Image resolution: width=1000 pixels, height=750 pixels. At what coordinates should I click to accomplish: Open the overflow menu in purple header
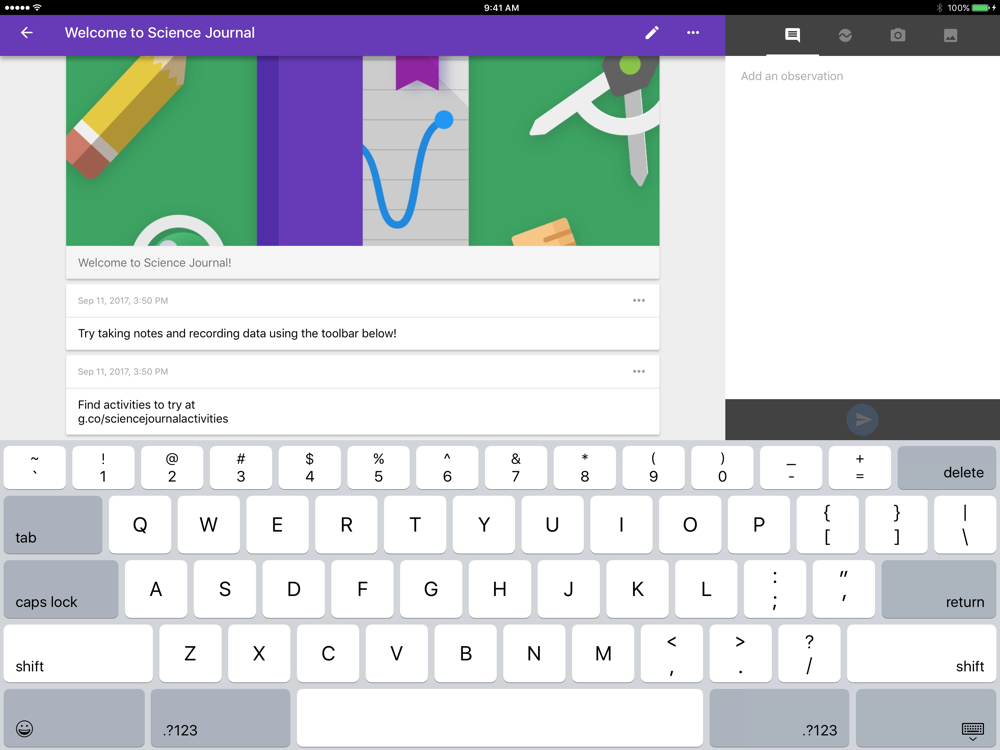(693, 33)
